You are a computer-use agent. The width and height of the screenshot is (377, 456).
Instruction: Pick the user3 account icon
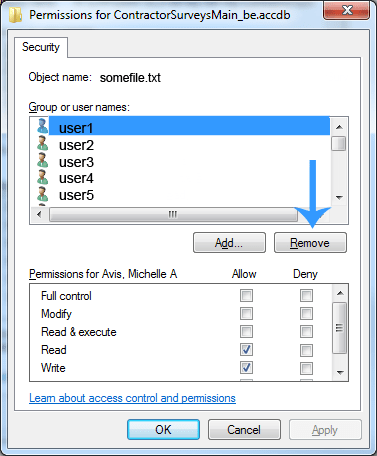coord(42,160)
